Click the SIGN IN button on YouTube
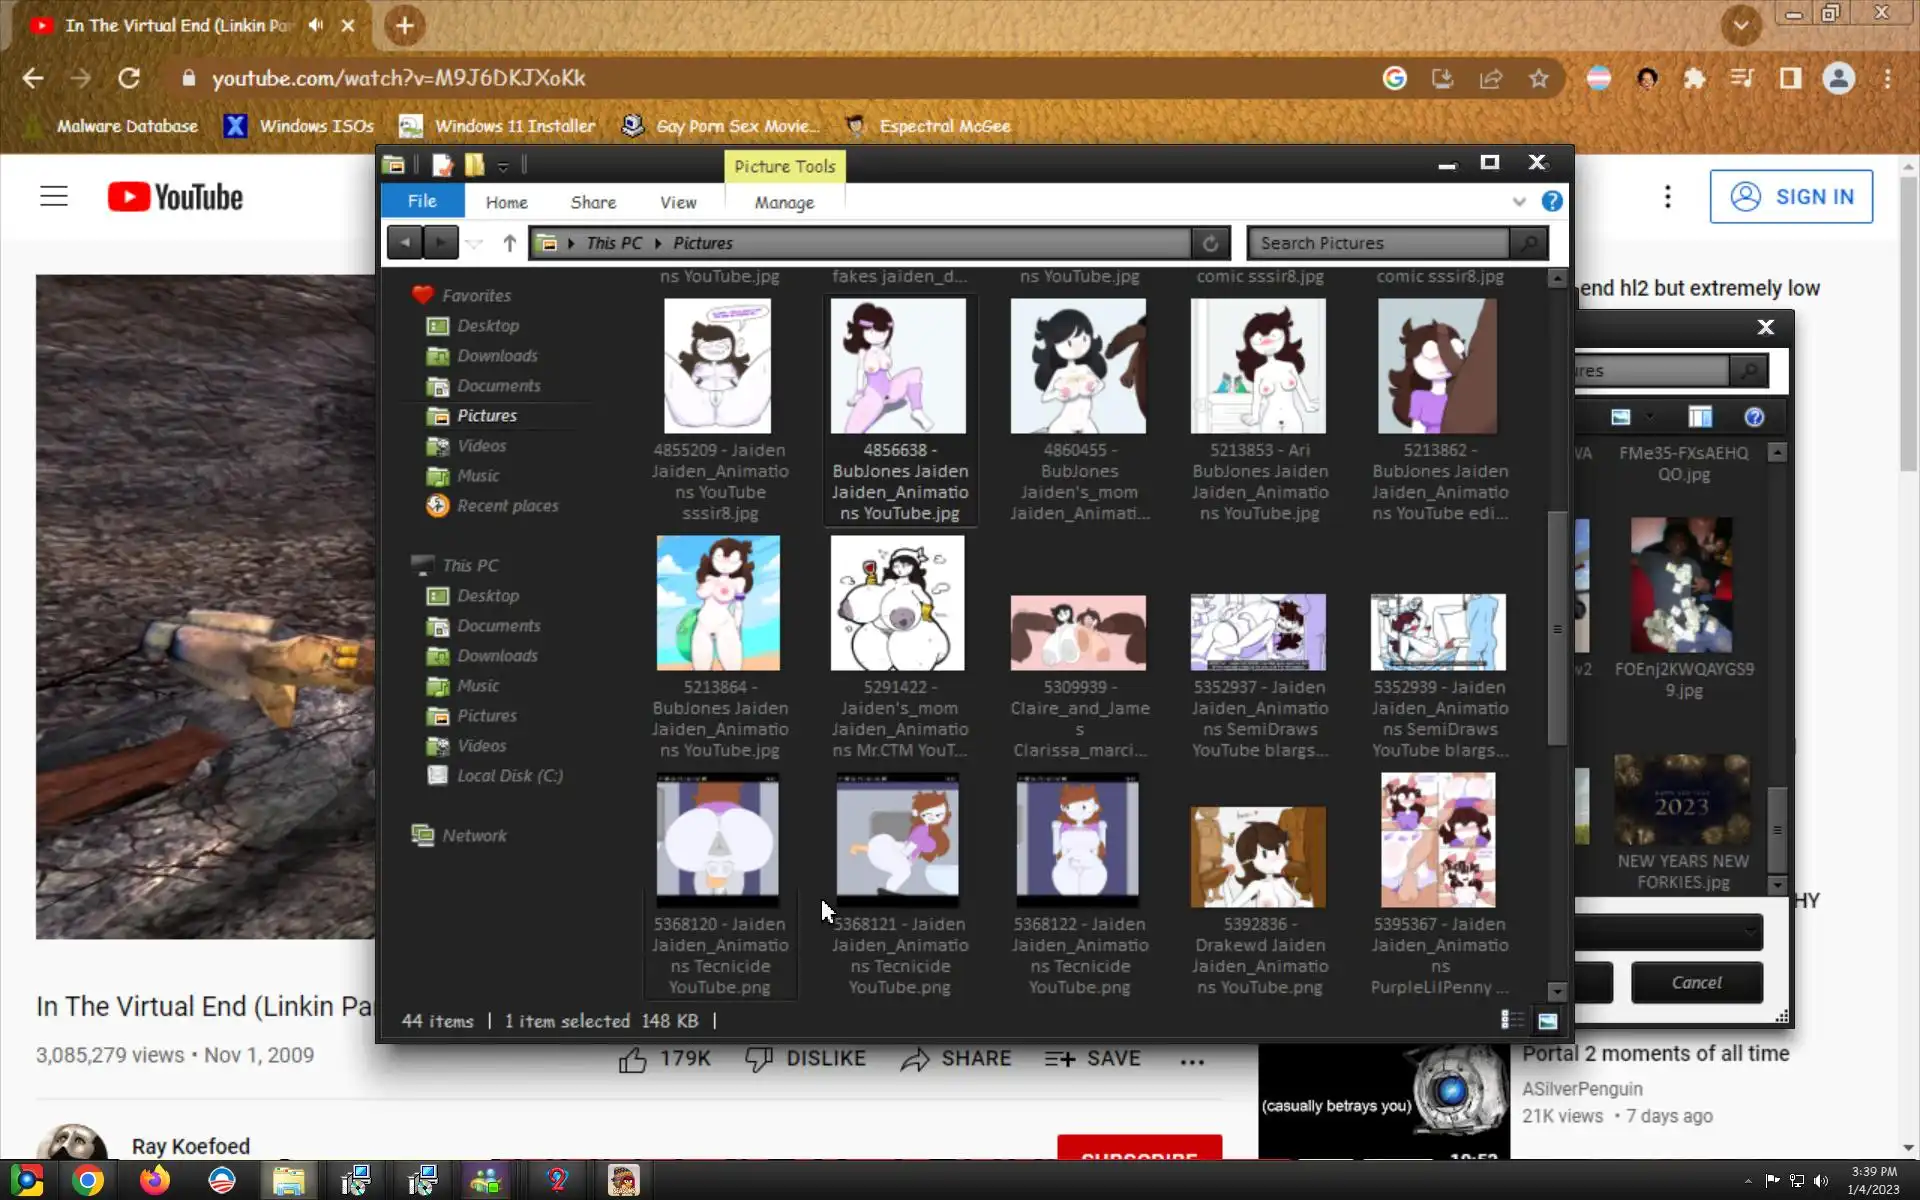Screen dimensions: 1920x1200 click(1790, 197)
